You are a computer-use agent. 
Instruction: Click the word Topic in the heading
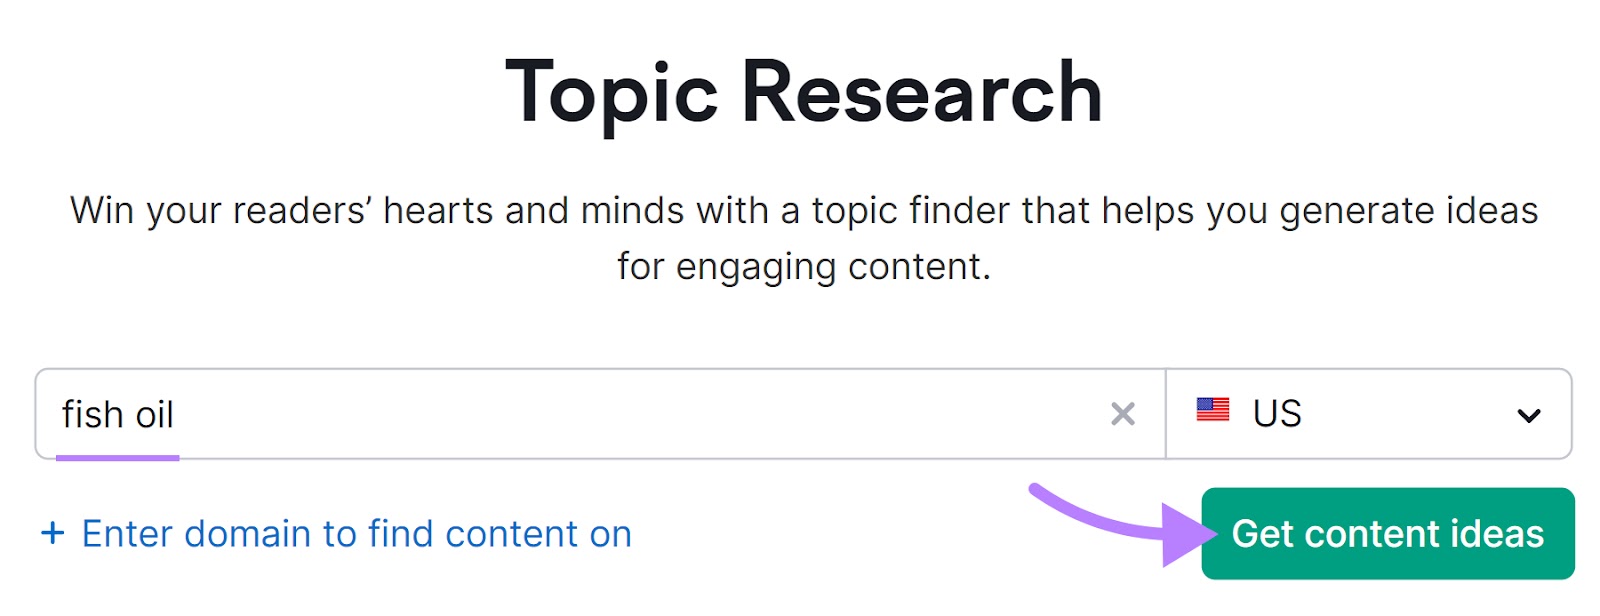[611, 92]
